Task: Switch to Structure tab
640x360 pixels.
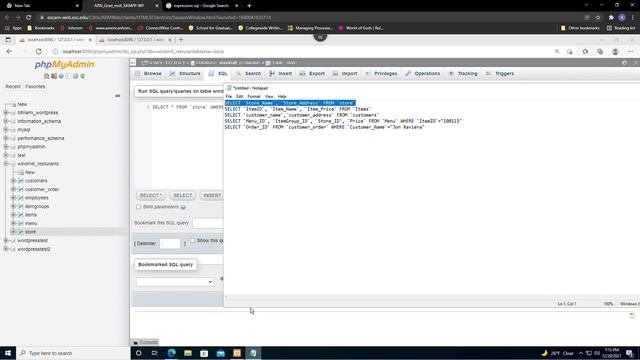Action: pyautogui.click(x=185, y=73)
